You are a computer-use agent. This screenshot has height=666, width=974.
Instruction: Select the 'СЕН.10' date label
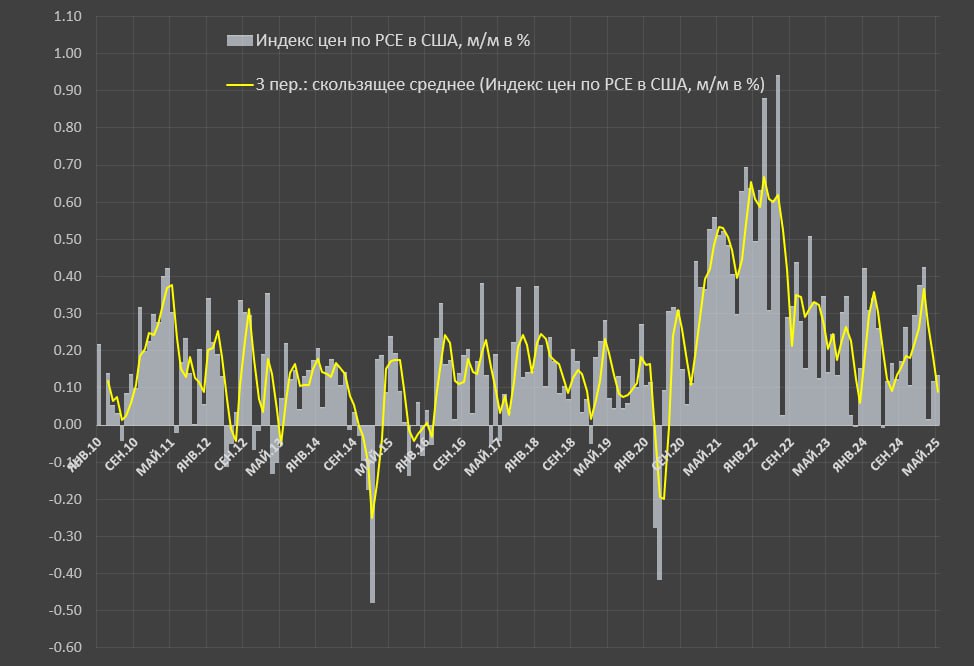(122, 456)
